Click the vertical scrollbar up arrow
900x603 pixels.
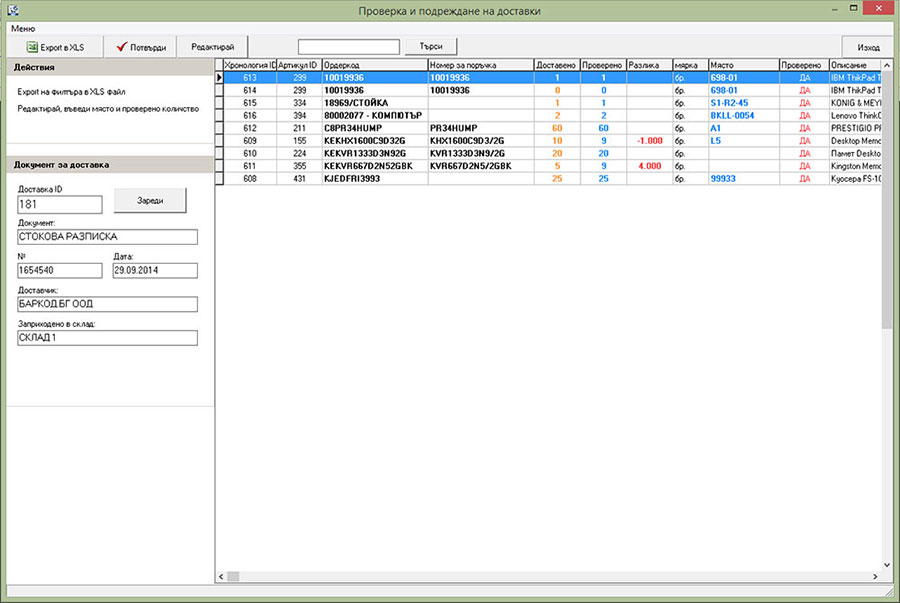887,65
